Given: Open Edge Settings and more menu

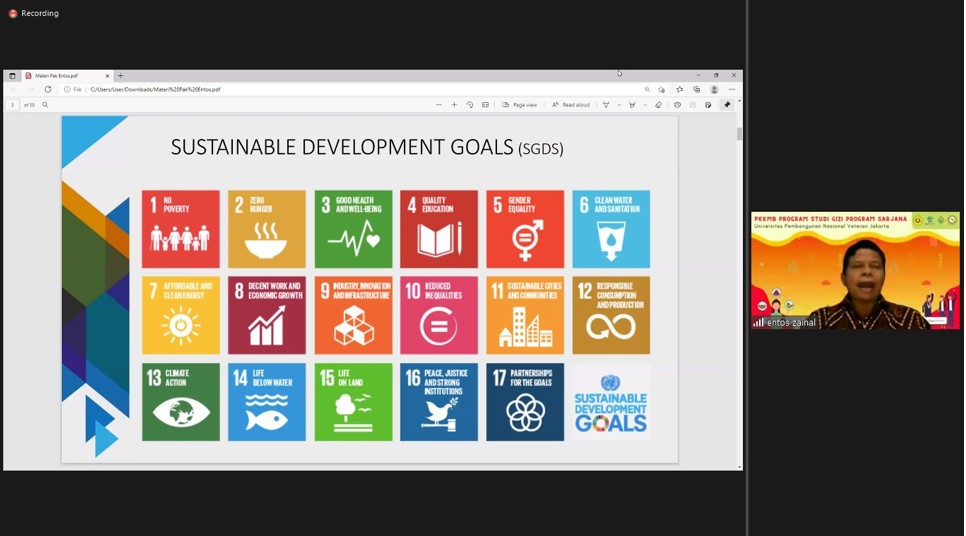Looking at the screenshot, I should [x=732, y=90].
